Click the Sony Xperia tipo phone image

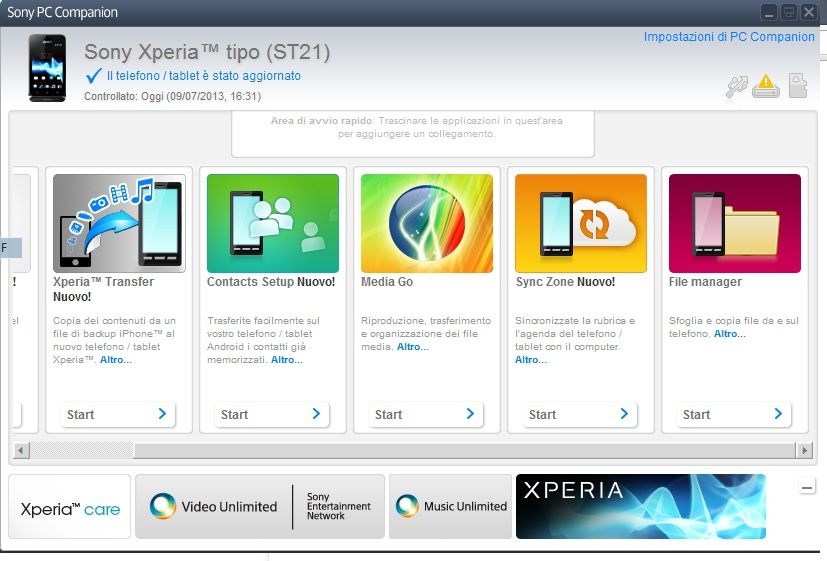point(47,68)
